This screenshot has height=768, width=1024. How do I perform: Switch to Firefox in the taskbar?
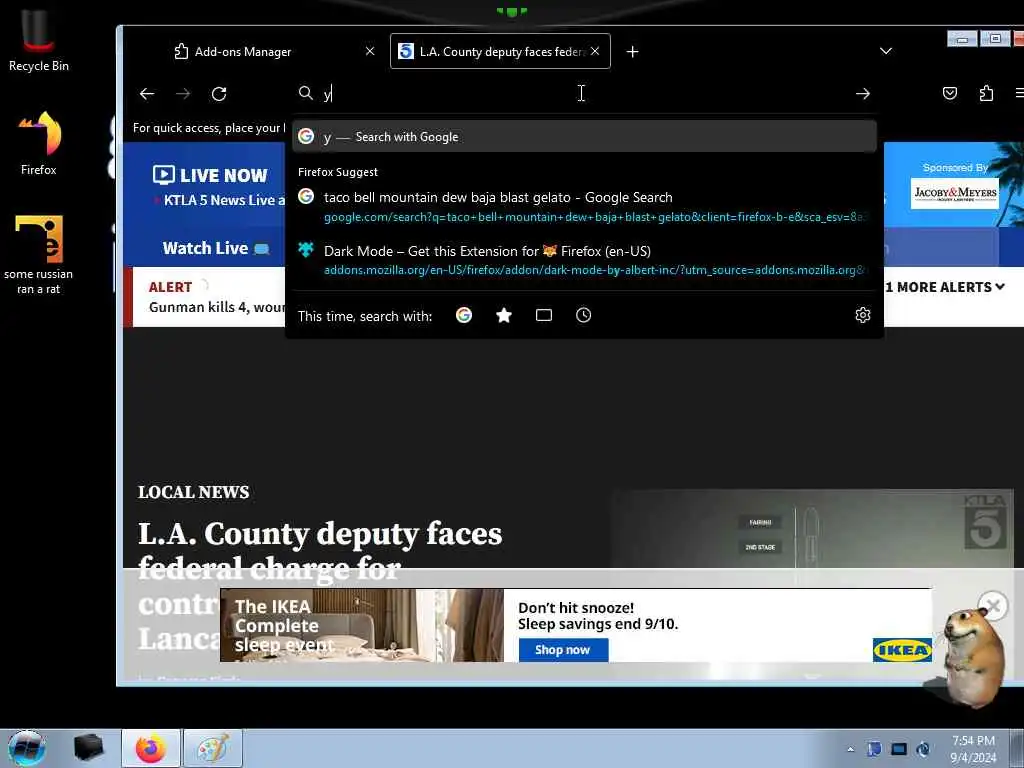tap(151, 748)
